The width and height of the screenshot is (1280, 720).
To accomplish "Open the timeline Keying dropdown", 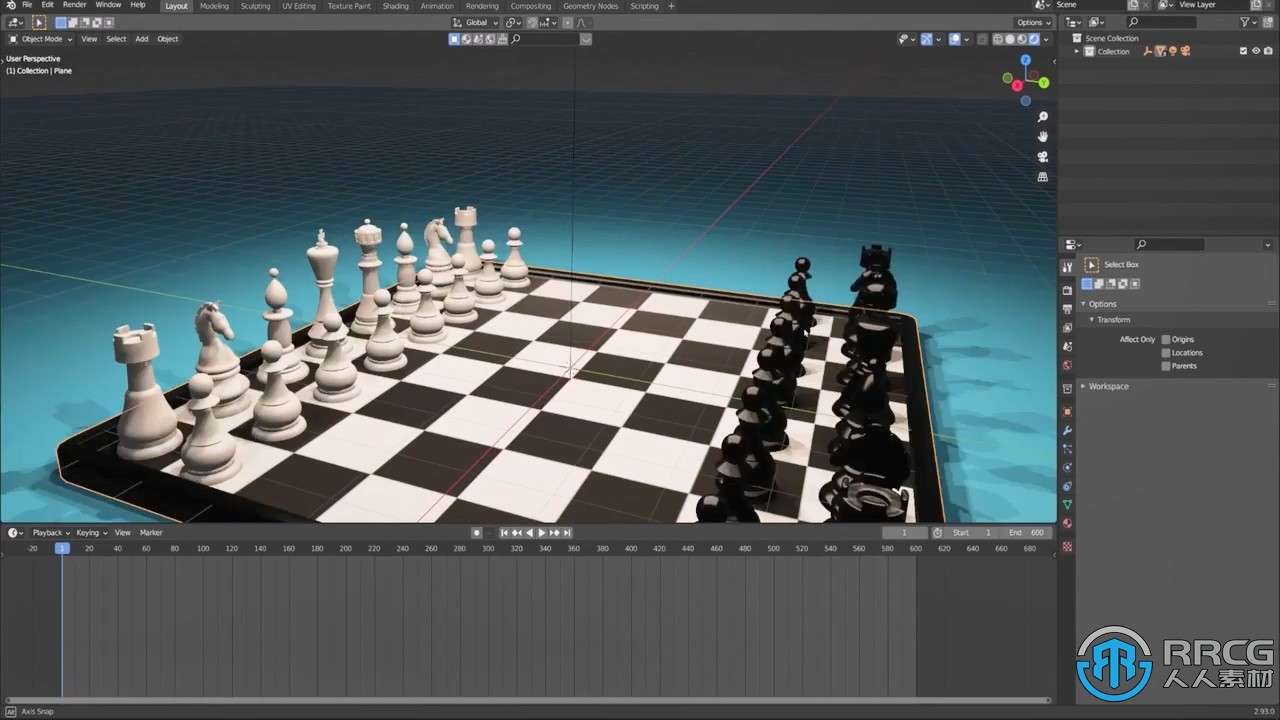I will tap(91, 533).
